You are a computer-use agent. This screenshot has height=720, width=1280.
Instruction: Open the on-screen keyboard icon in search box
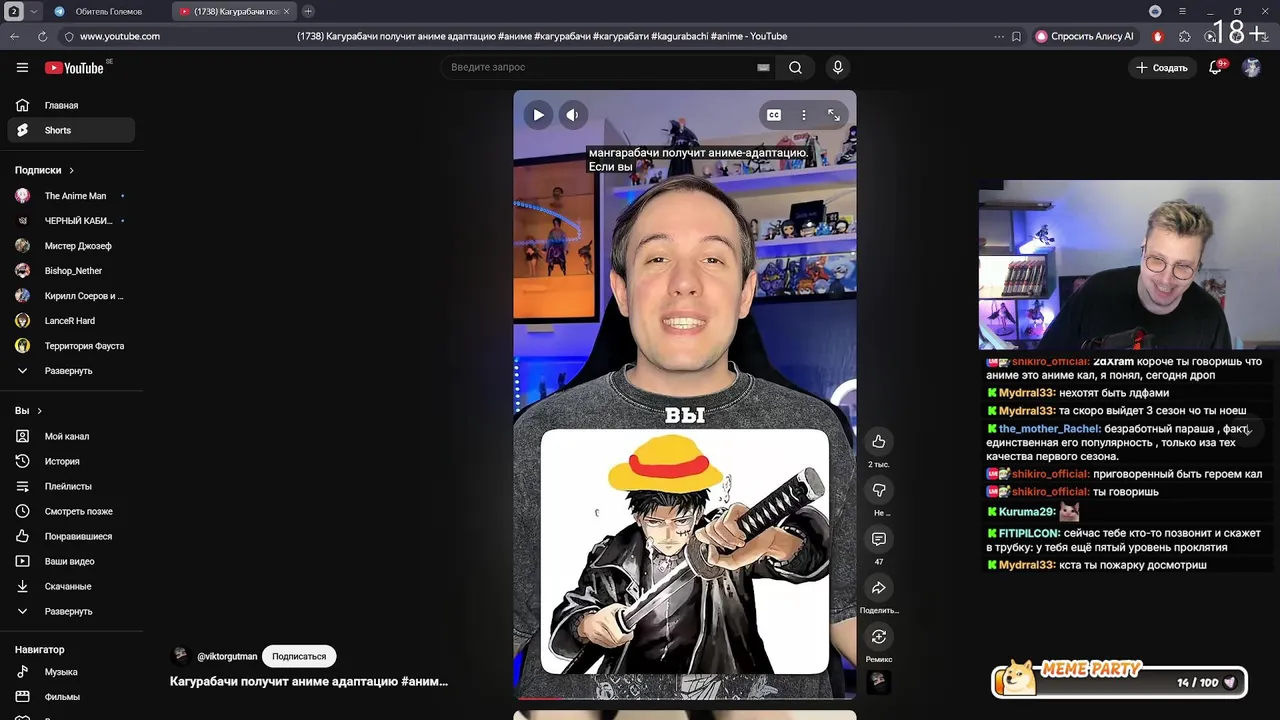(x=763, y=67)
